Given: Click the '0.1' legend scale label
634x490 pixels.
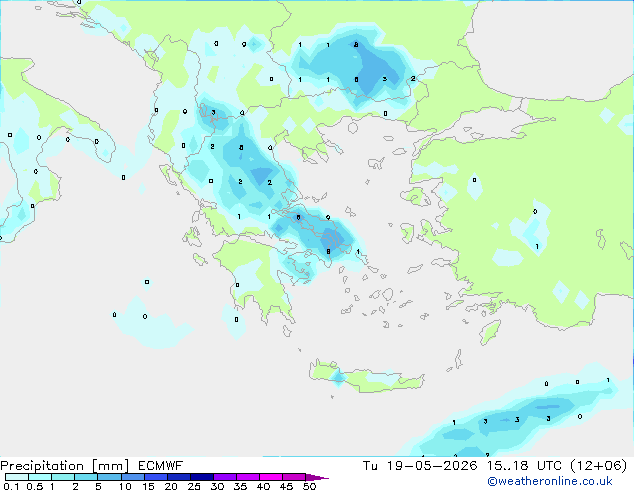Looking at the screenshot, I should 11,486.
